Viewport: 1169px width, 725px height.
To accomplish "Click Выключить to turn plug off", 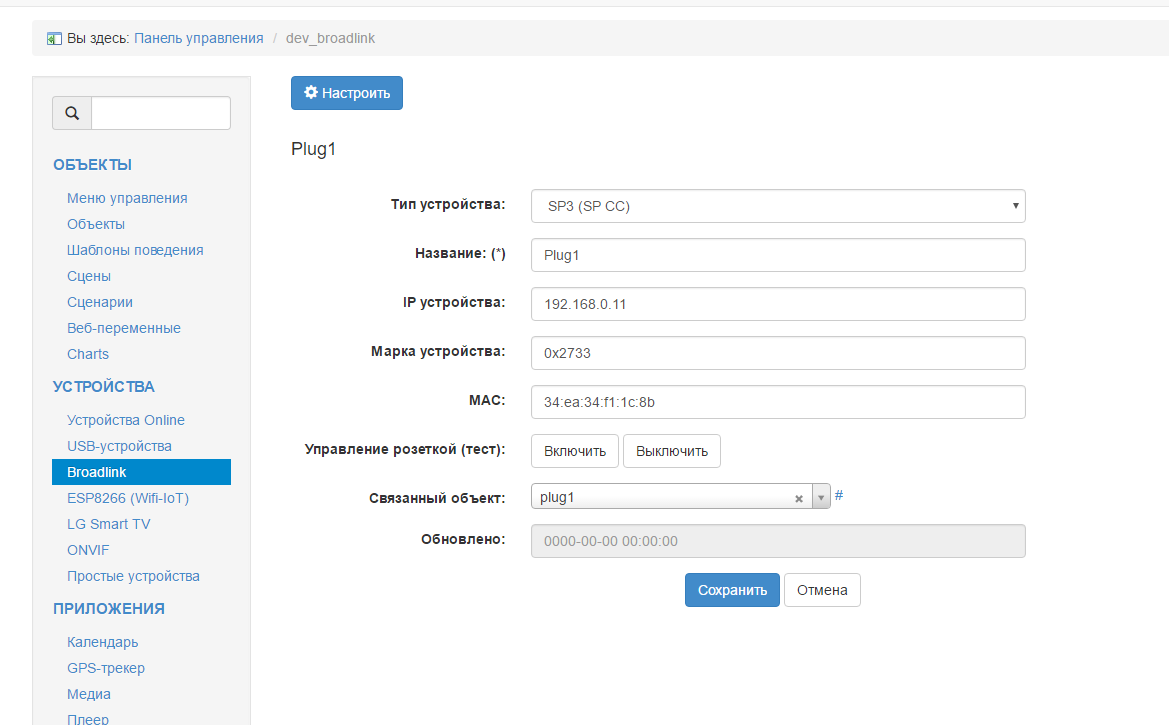I will click(x=672, y=451).
